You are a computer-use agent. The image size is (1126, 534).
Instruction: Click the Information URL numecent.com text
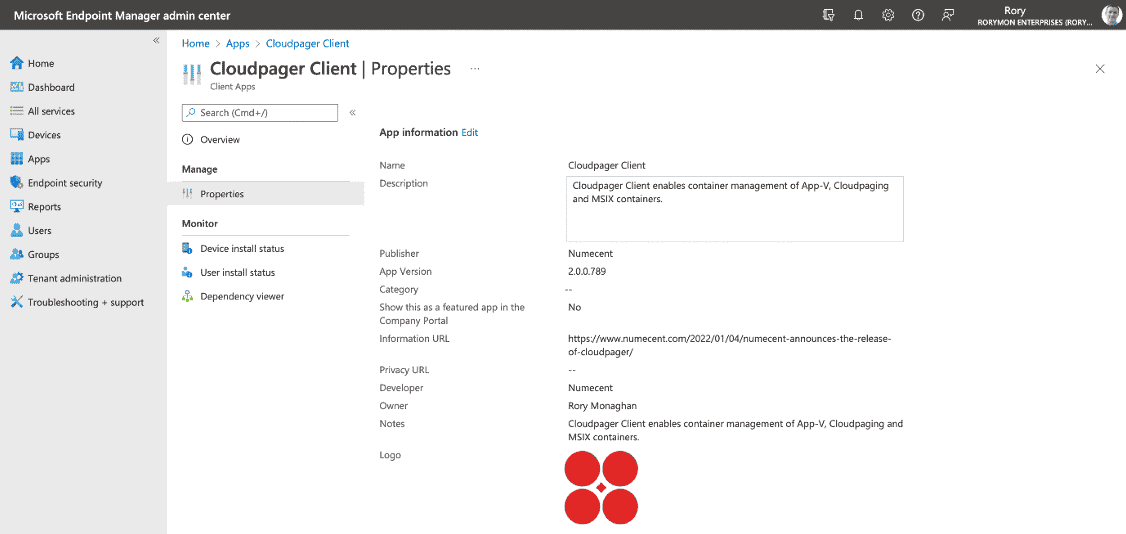coord(730,345)
